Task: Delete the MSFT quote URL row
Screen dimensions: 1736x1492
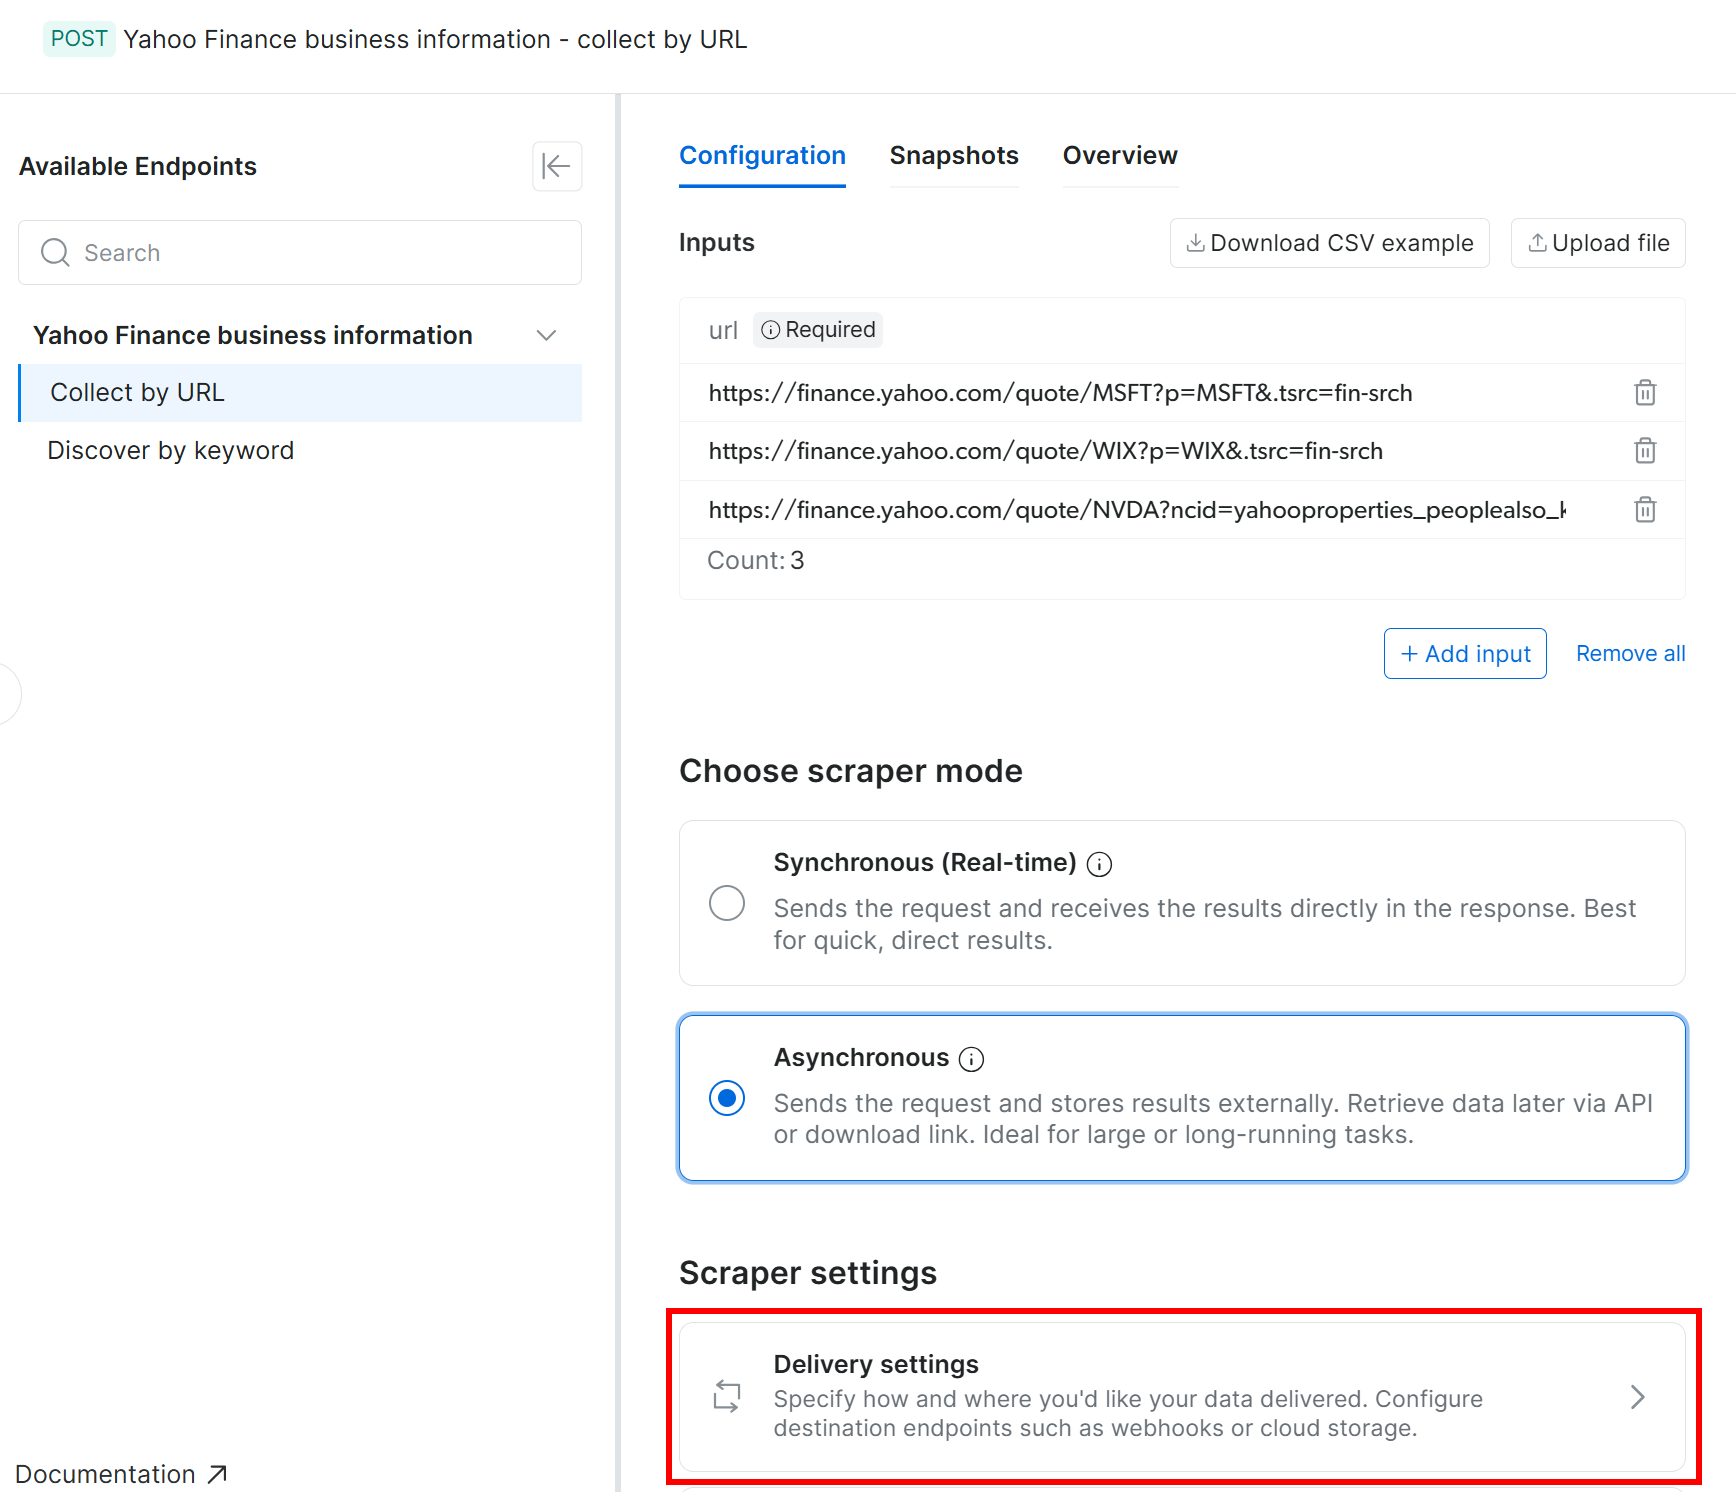Action: tap(1645, 393)
